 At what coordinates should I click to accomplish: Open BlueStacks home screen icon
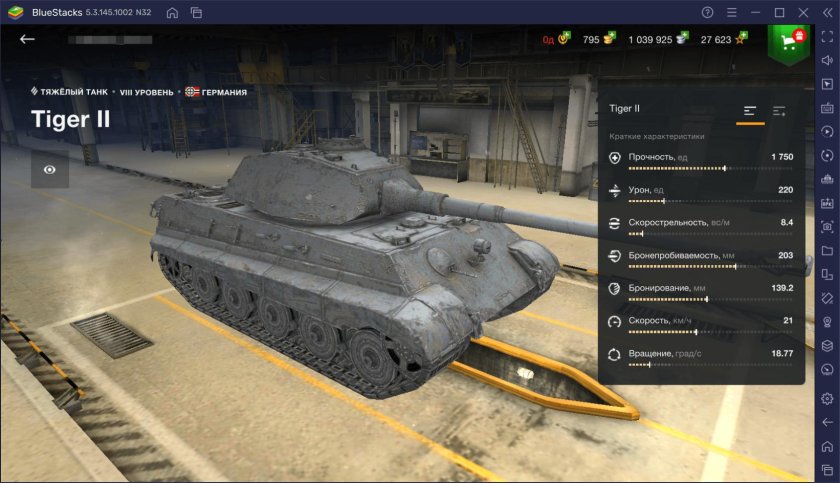(x=173, y=12)
